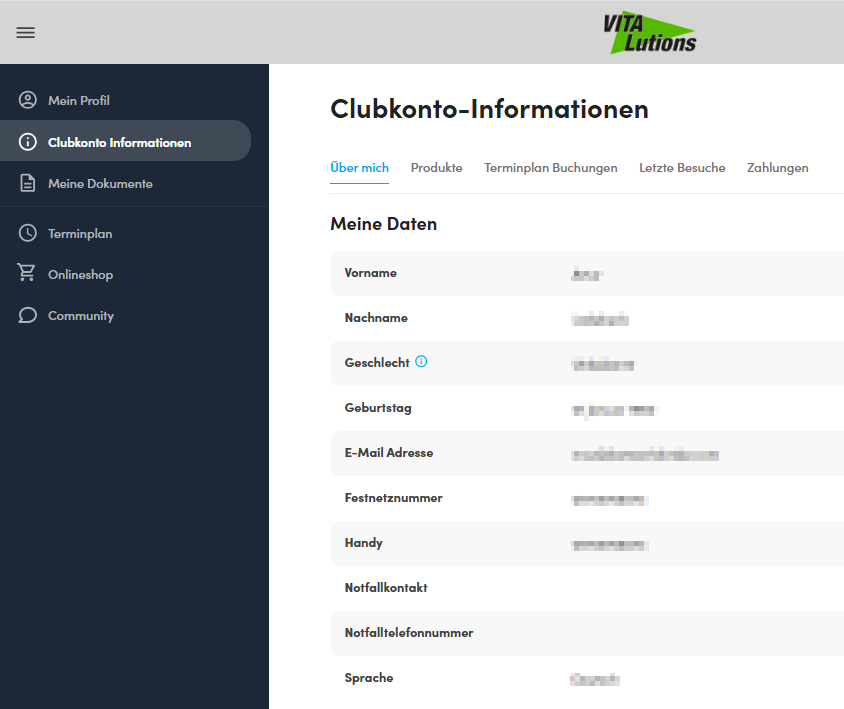The height and width of the screenshot is (709, 844).
Task: Open the Terminplan Buchungen tab
Action: pos(551,167)
